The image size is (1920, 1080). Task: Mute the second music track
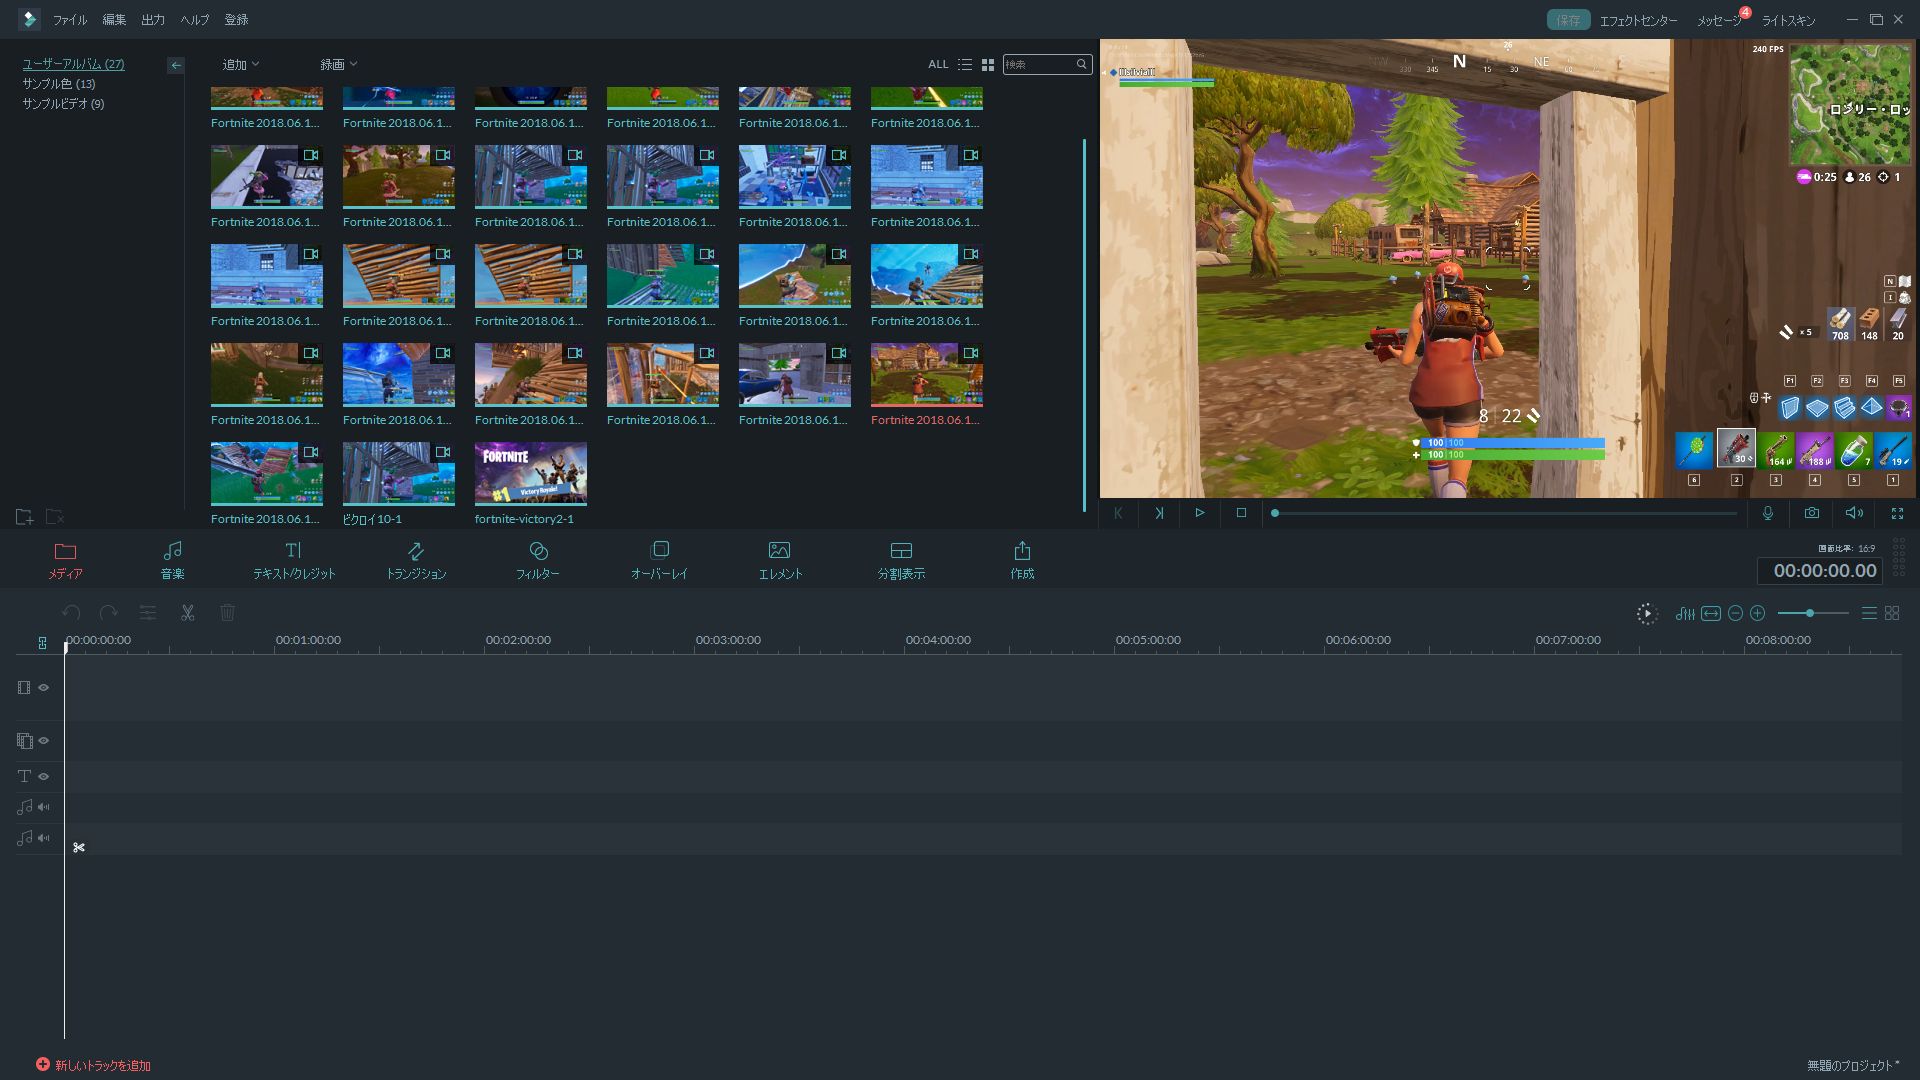[x=44, y=838]
